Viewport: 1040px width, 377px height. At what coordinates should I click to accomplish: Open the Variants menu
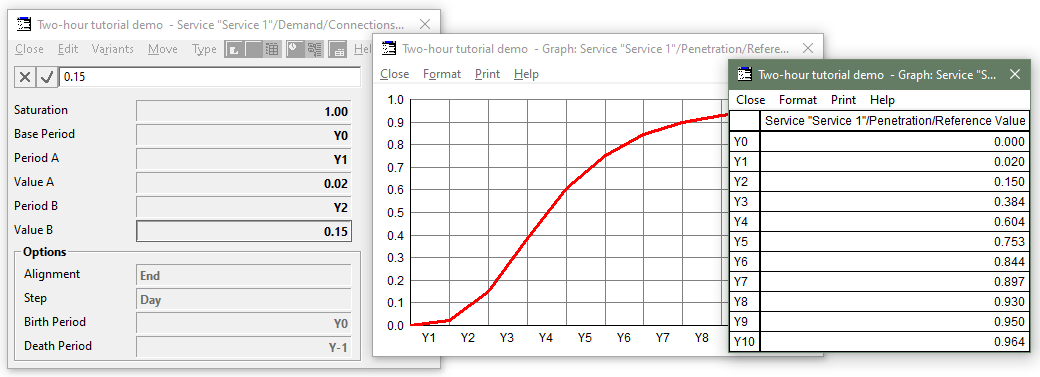112,49
